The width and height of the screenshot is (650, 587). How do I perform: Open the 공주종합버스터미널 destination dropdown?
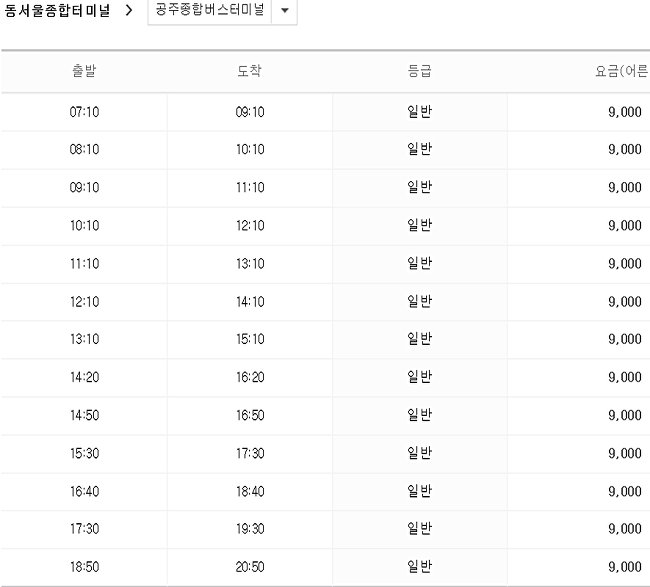click(222, 10)
